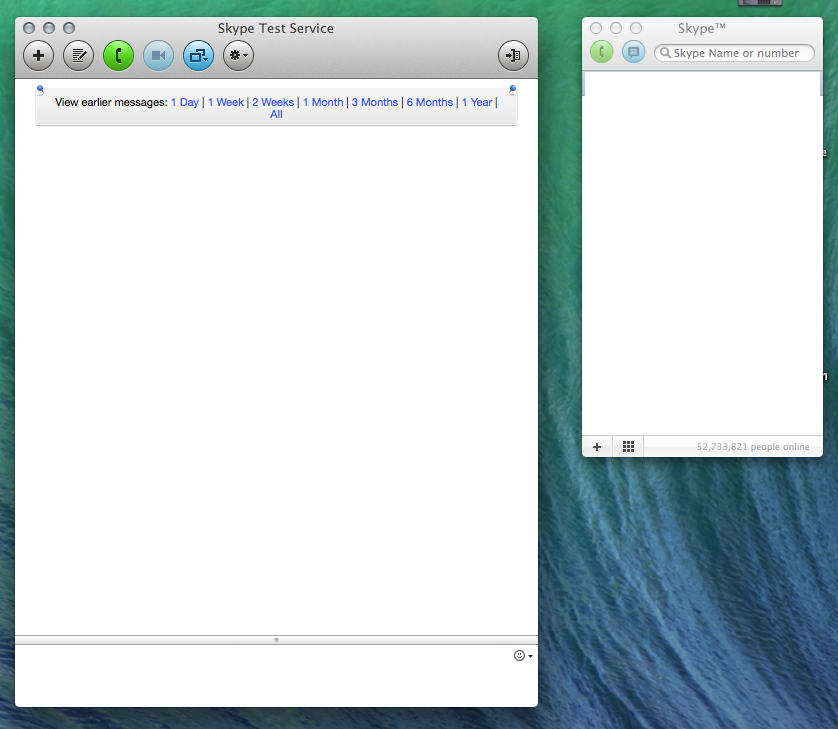Close the Skype contacts window
This screenshot has width=838, height=729.
(596, 28)
